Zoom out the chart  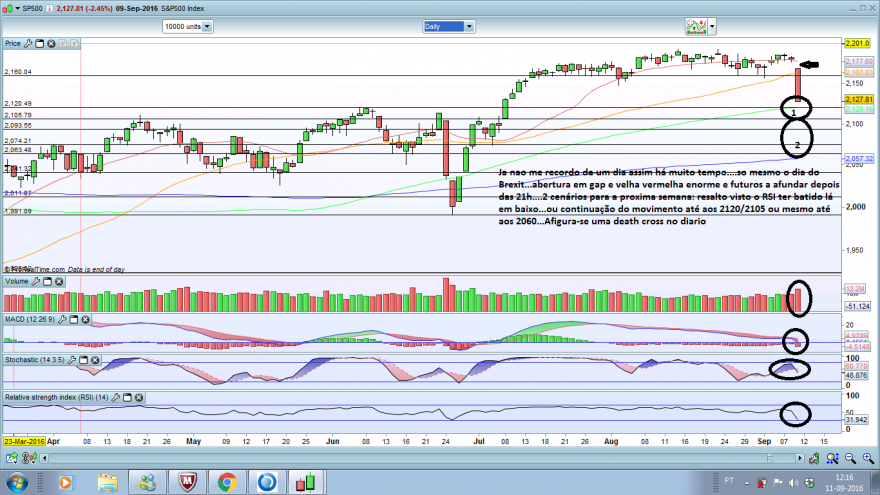[850, 459]
